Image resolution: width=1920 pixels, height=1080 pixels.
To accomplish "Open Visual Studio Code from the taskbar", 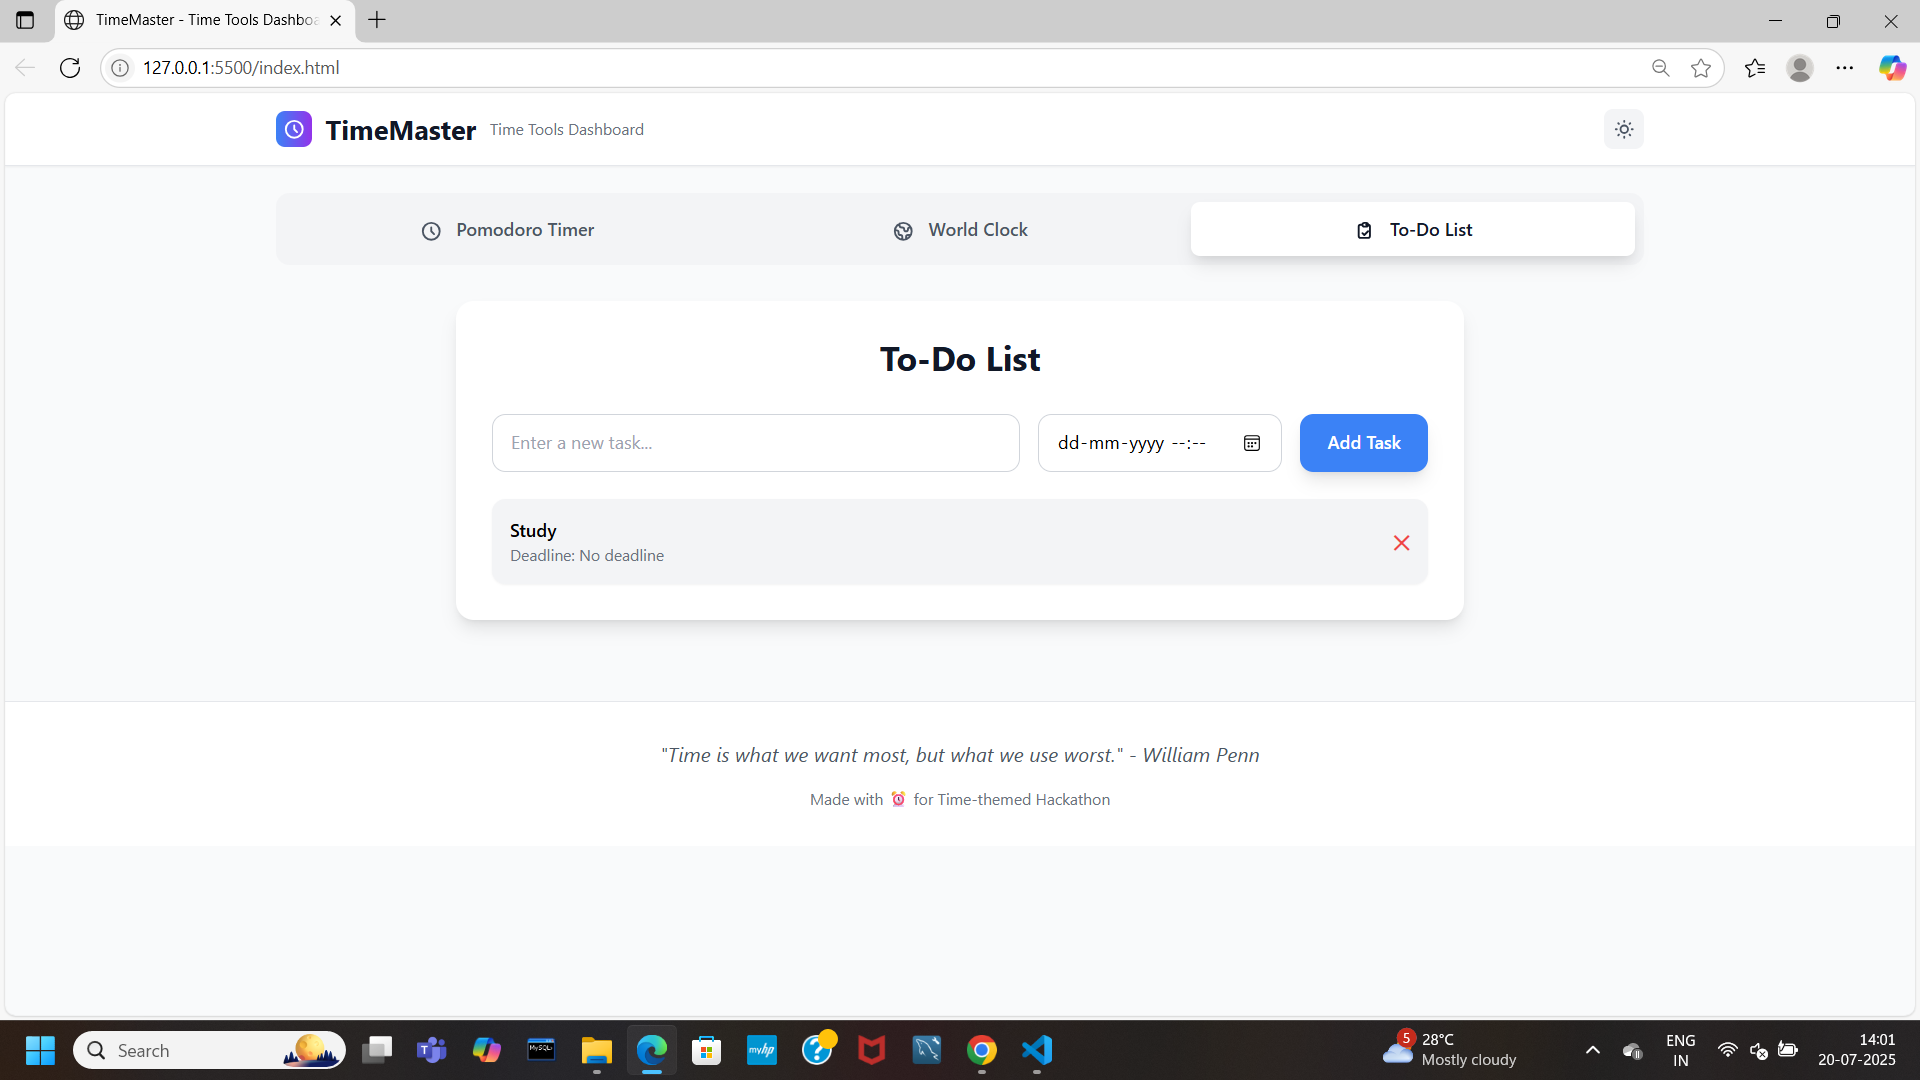I will 1037,1050.
